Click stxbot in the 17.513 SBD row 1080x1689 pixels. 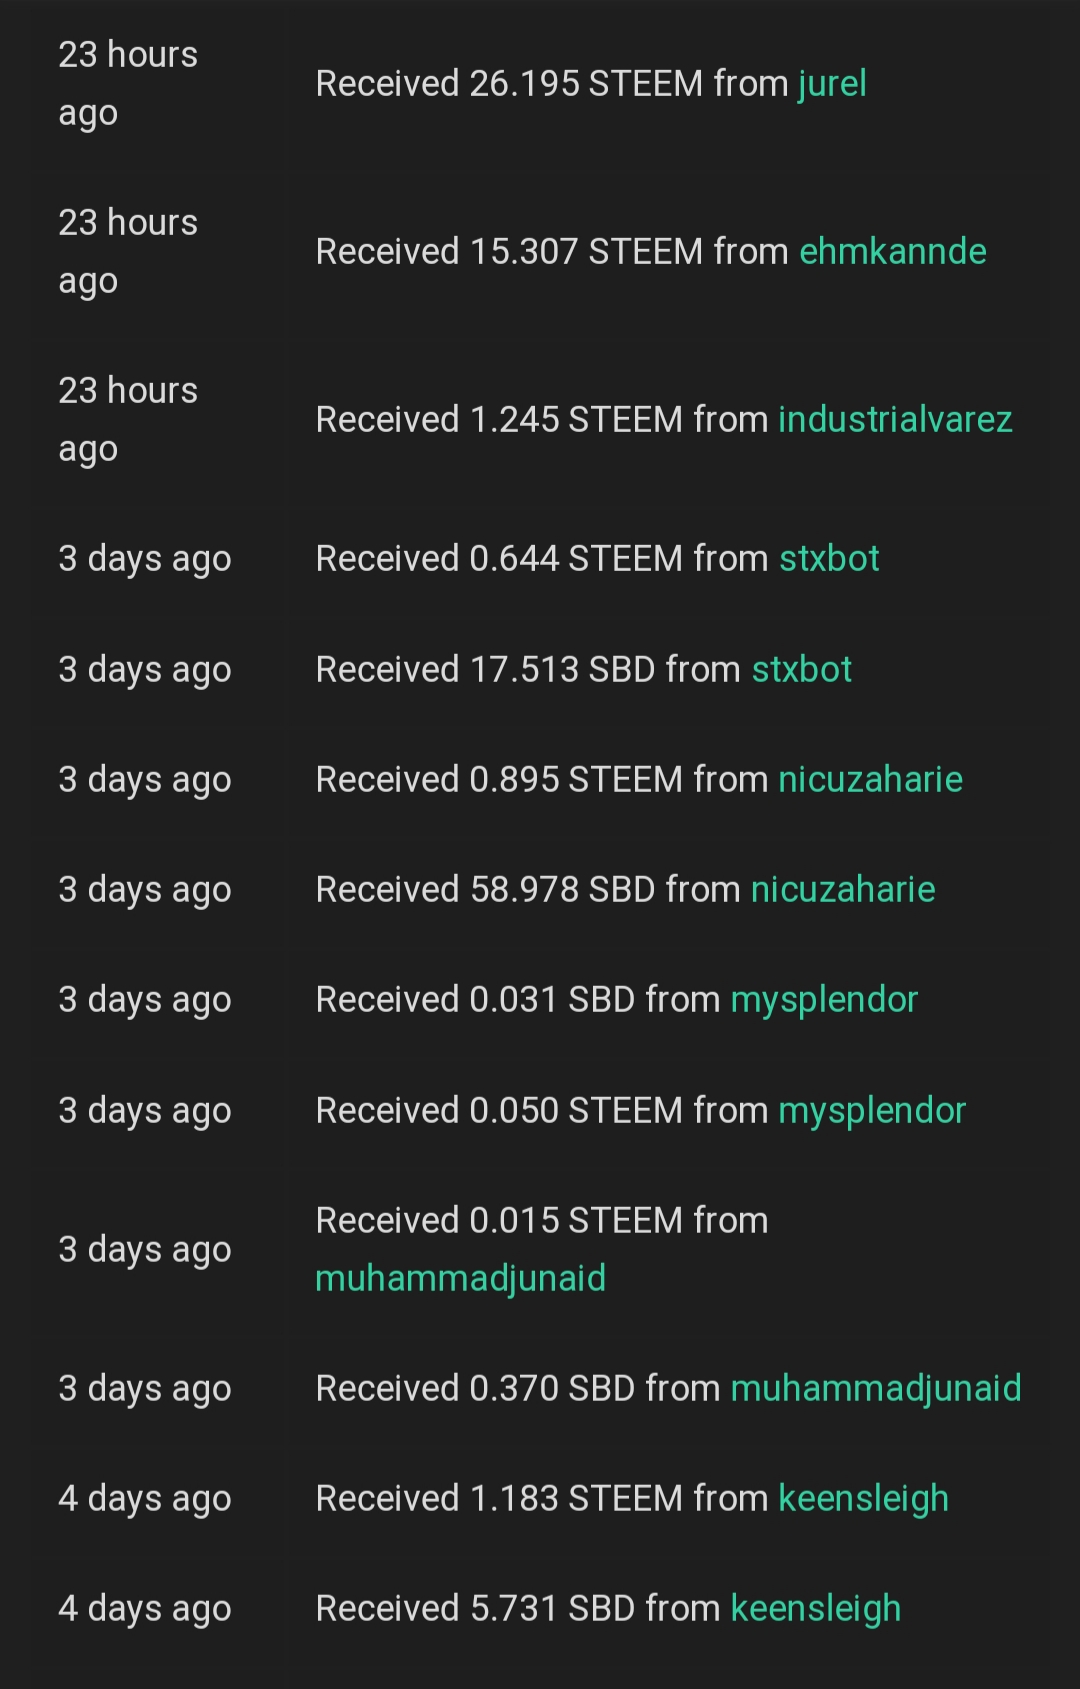pyautogui.click(x=801, y=670)
